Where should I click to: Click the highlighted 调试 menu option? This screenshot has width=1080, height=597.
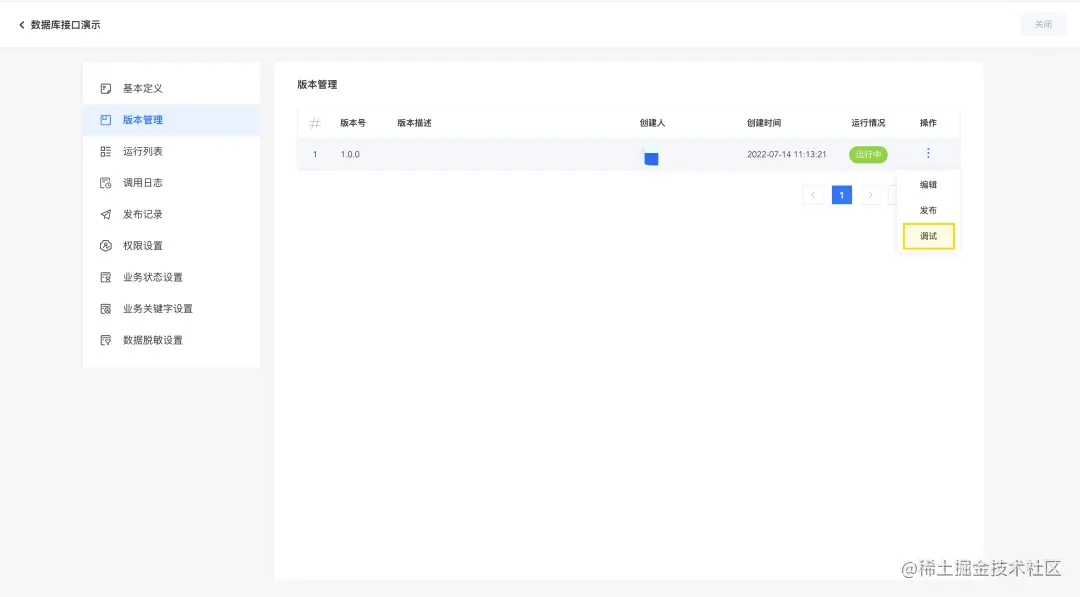[x=928, y=236]
